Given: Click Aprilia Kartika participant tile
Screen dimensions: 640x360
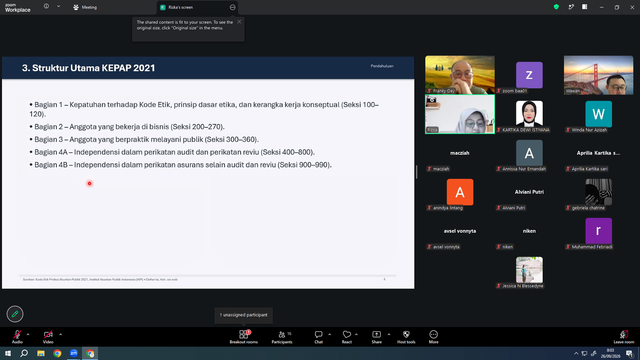Looking at the screenshot, I should [x=598, y=153].
